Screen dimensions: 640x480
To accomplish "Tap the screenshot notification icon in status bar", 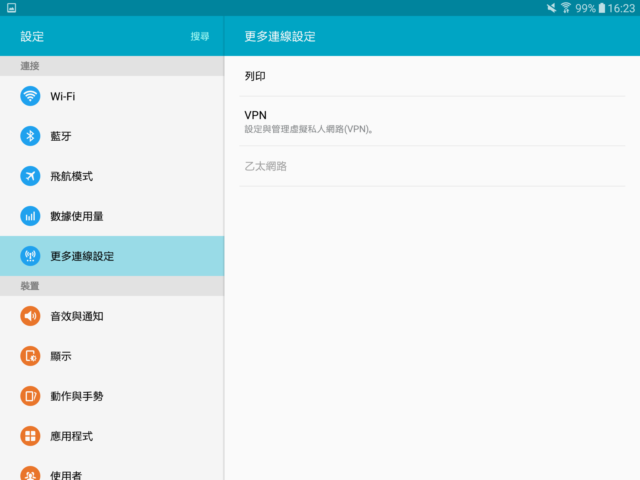I will 11,8.
